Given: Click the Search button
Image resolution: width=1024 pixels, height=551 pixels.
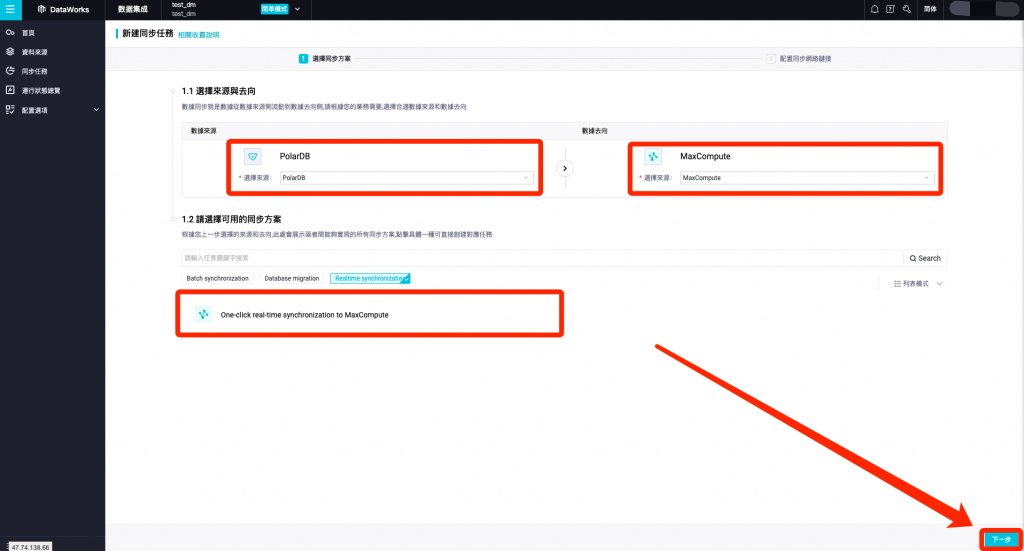Looking at the screenshot, I should (x=925, y=258).
